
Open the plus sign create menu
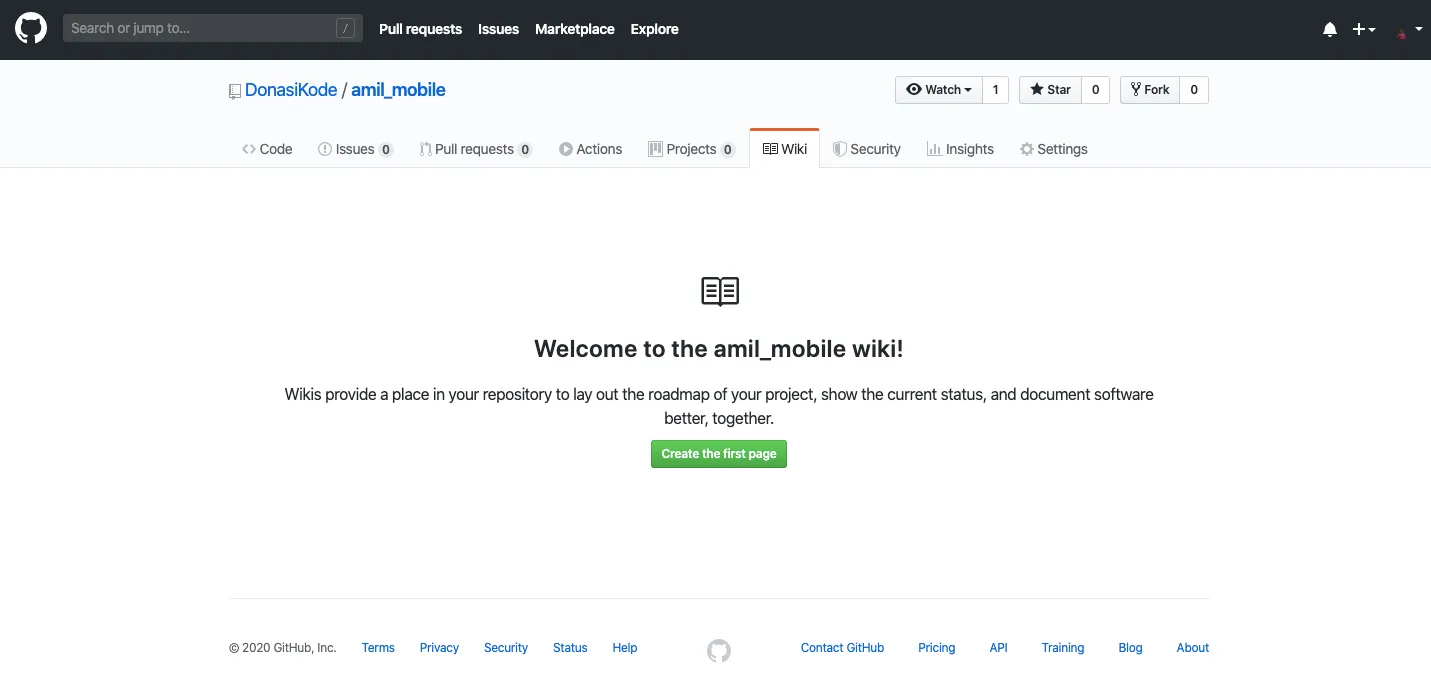pyautogui.click(x=1362, y=28)
